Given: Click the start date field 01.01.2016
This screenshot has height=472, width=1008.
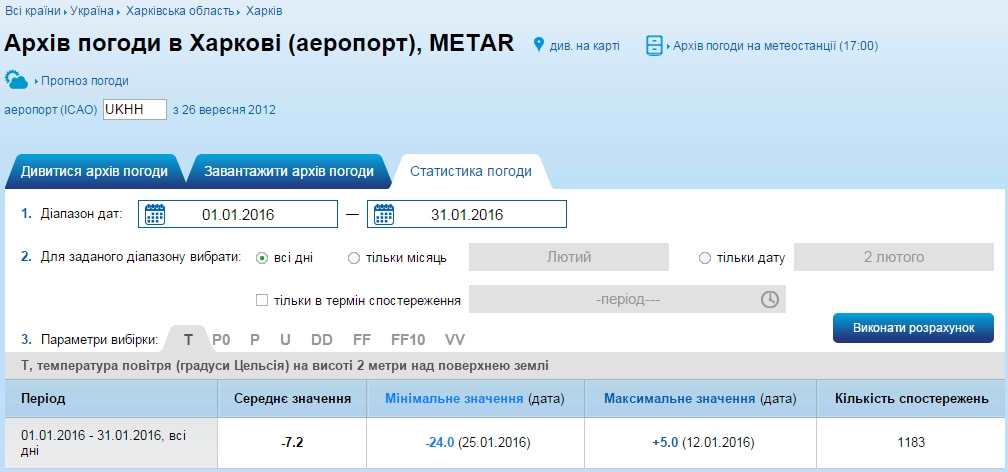Looking at the screenshot, I should click(x=238, y=214).
